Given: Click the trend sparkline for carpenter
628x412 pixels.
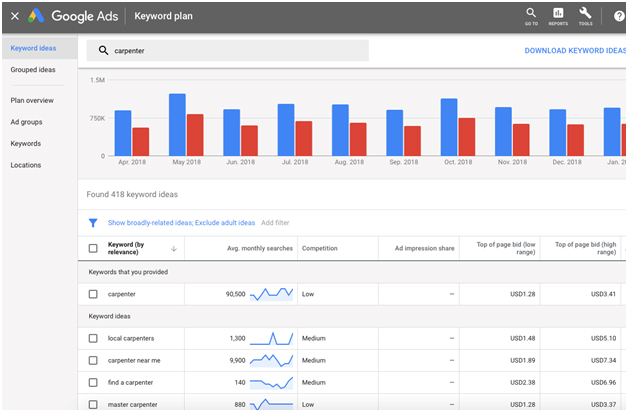Looking at the screenshot, I should pyautogui.click(x=272, y=294).
